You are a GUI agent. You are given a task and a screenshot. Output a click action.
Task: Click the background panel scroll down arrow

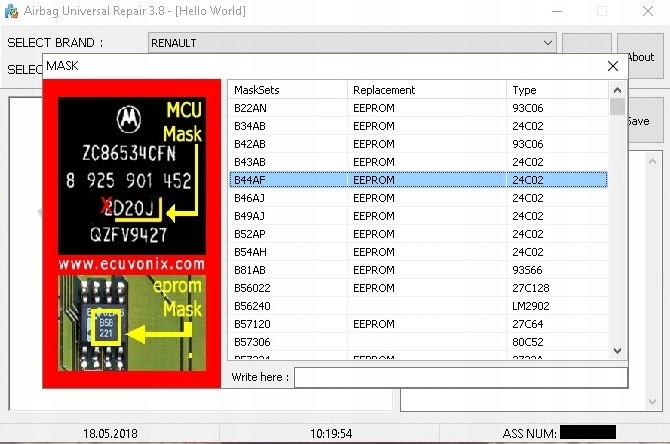click(x=652, y=402)
